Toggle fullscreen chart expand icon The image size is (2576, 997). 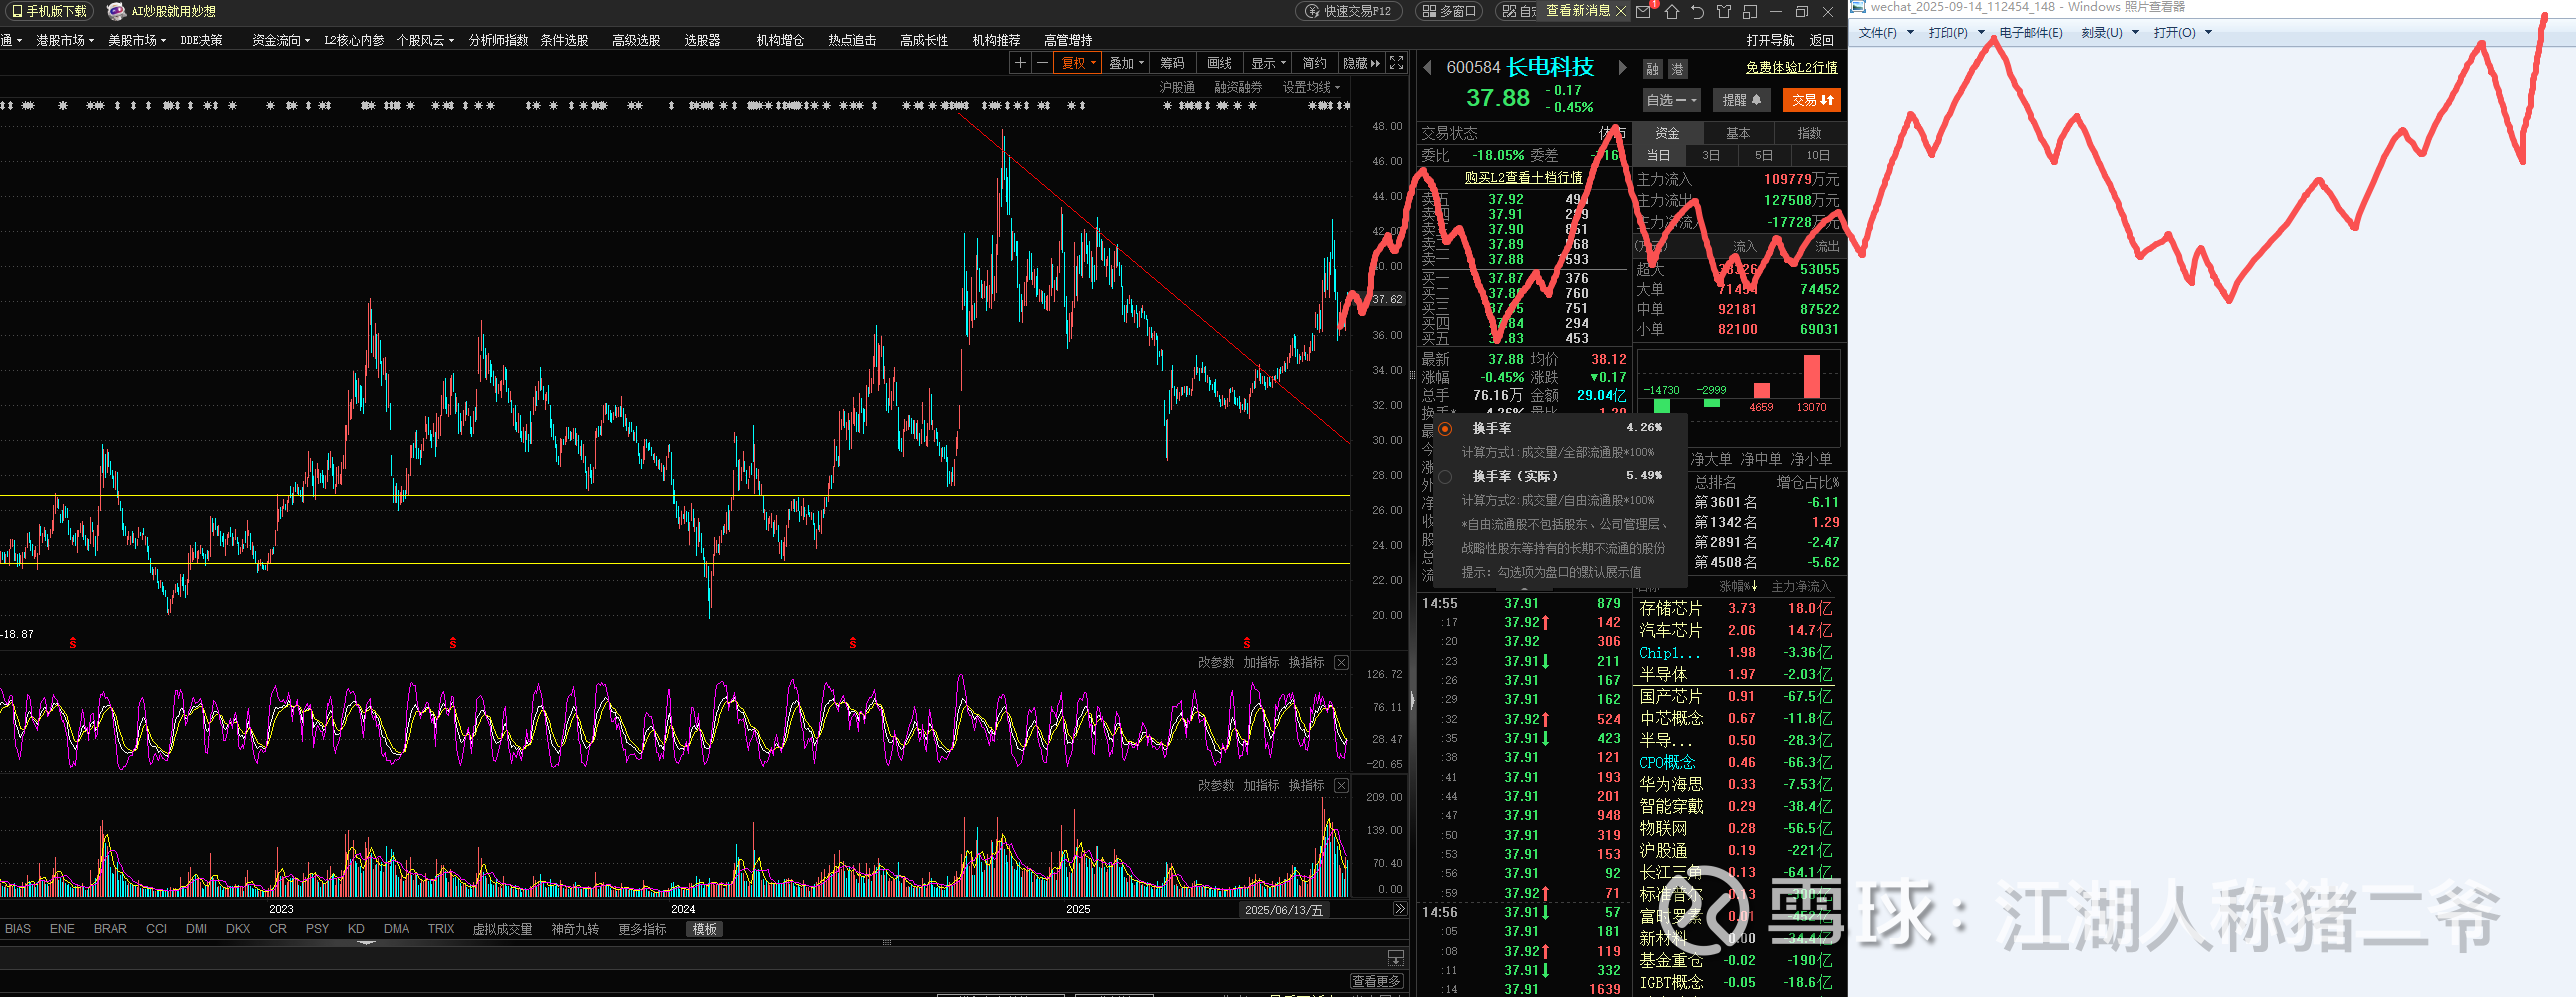[1397, 63]
